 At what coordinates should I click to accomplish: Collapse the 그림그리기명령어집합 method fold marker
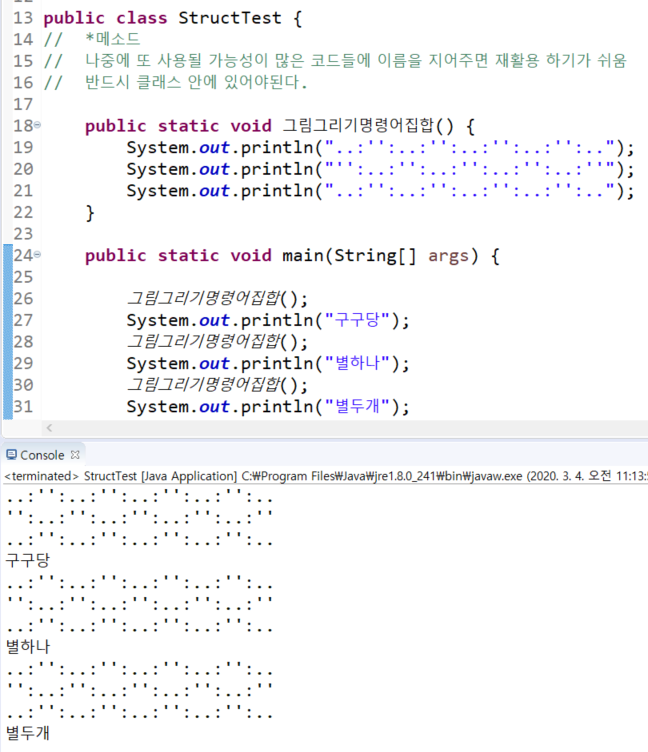37,125
